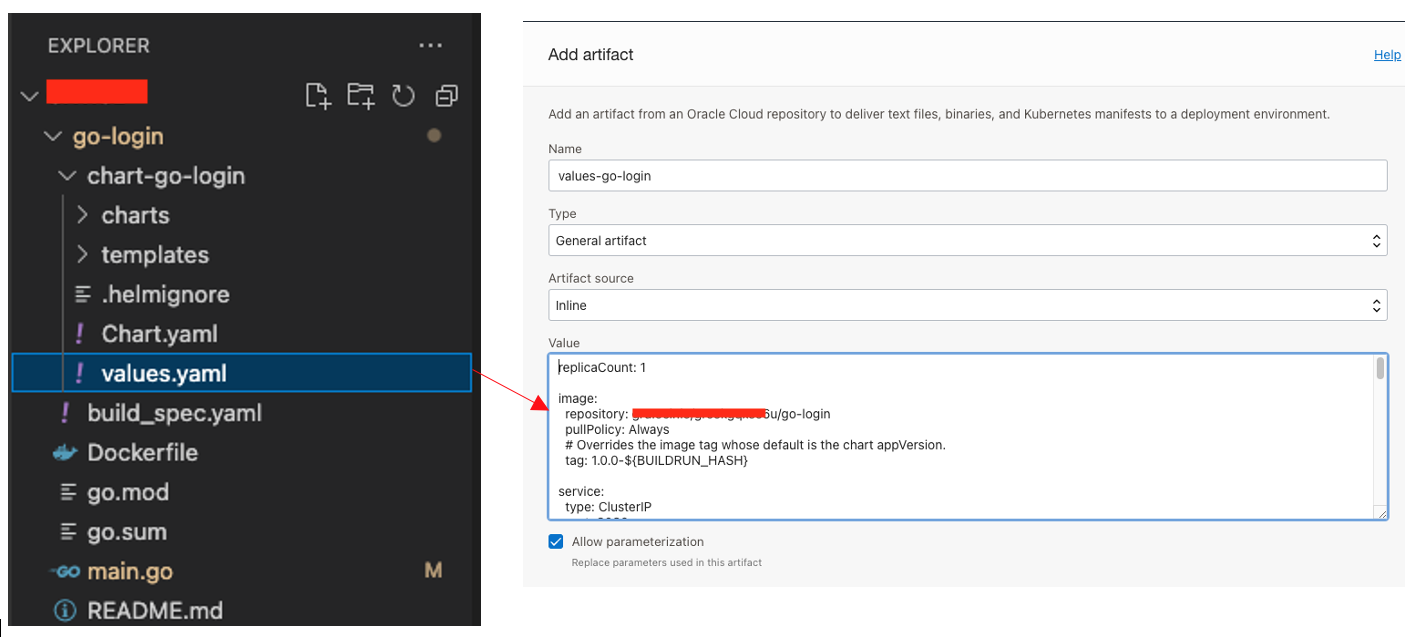
Task: Open the Dockerfile
Action: (142, 453)
